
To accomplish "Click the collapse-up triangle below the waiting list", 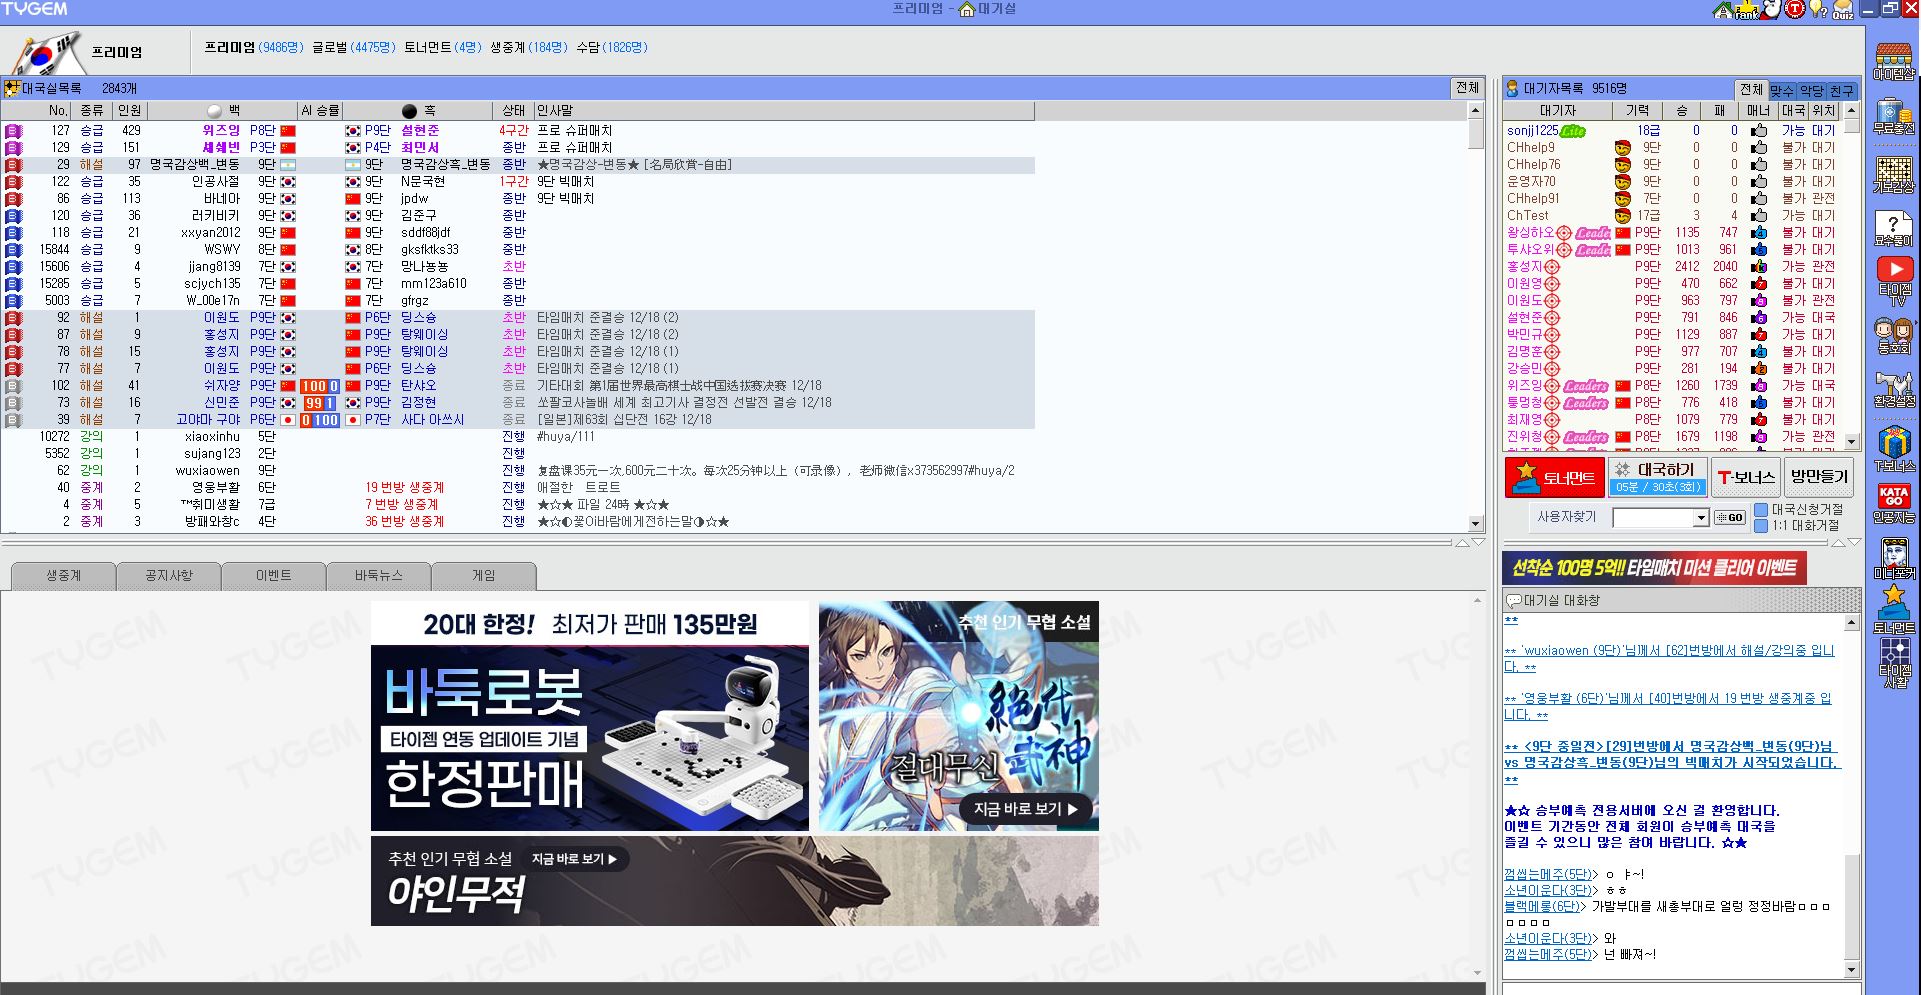I will (1838, 543).
